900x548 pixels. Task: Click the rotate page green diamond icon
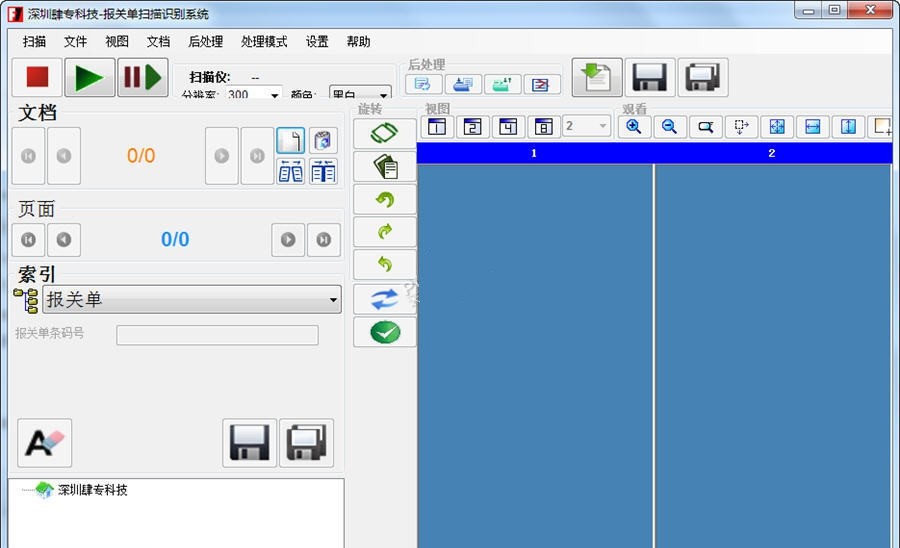click(x=385, y=133)
